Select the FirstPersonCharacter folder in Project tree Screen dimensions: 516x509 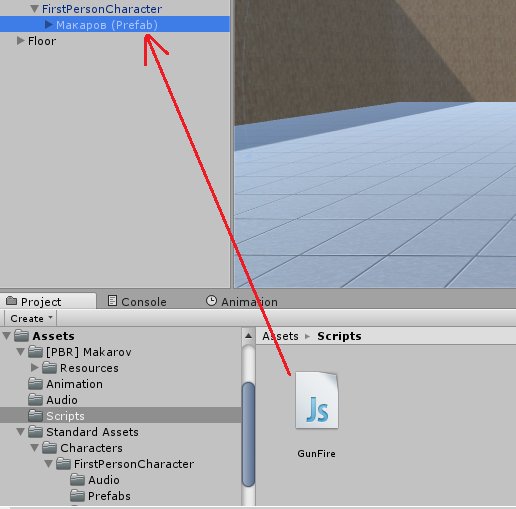[x=134, y=464]
